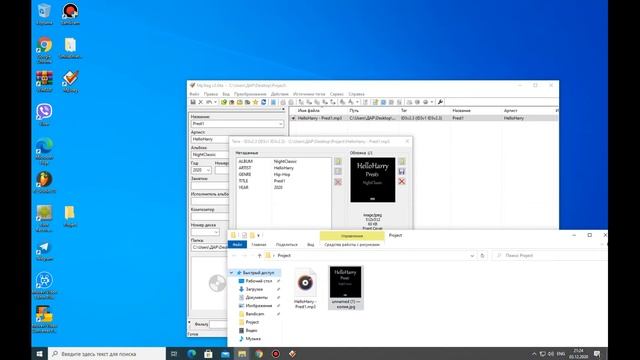Open the Поделиться tab in Explorer ribbon

[x=287, y=244]
